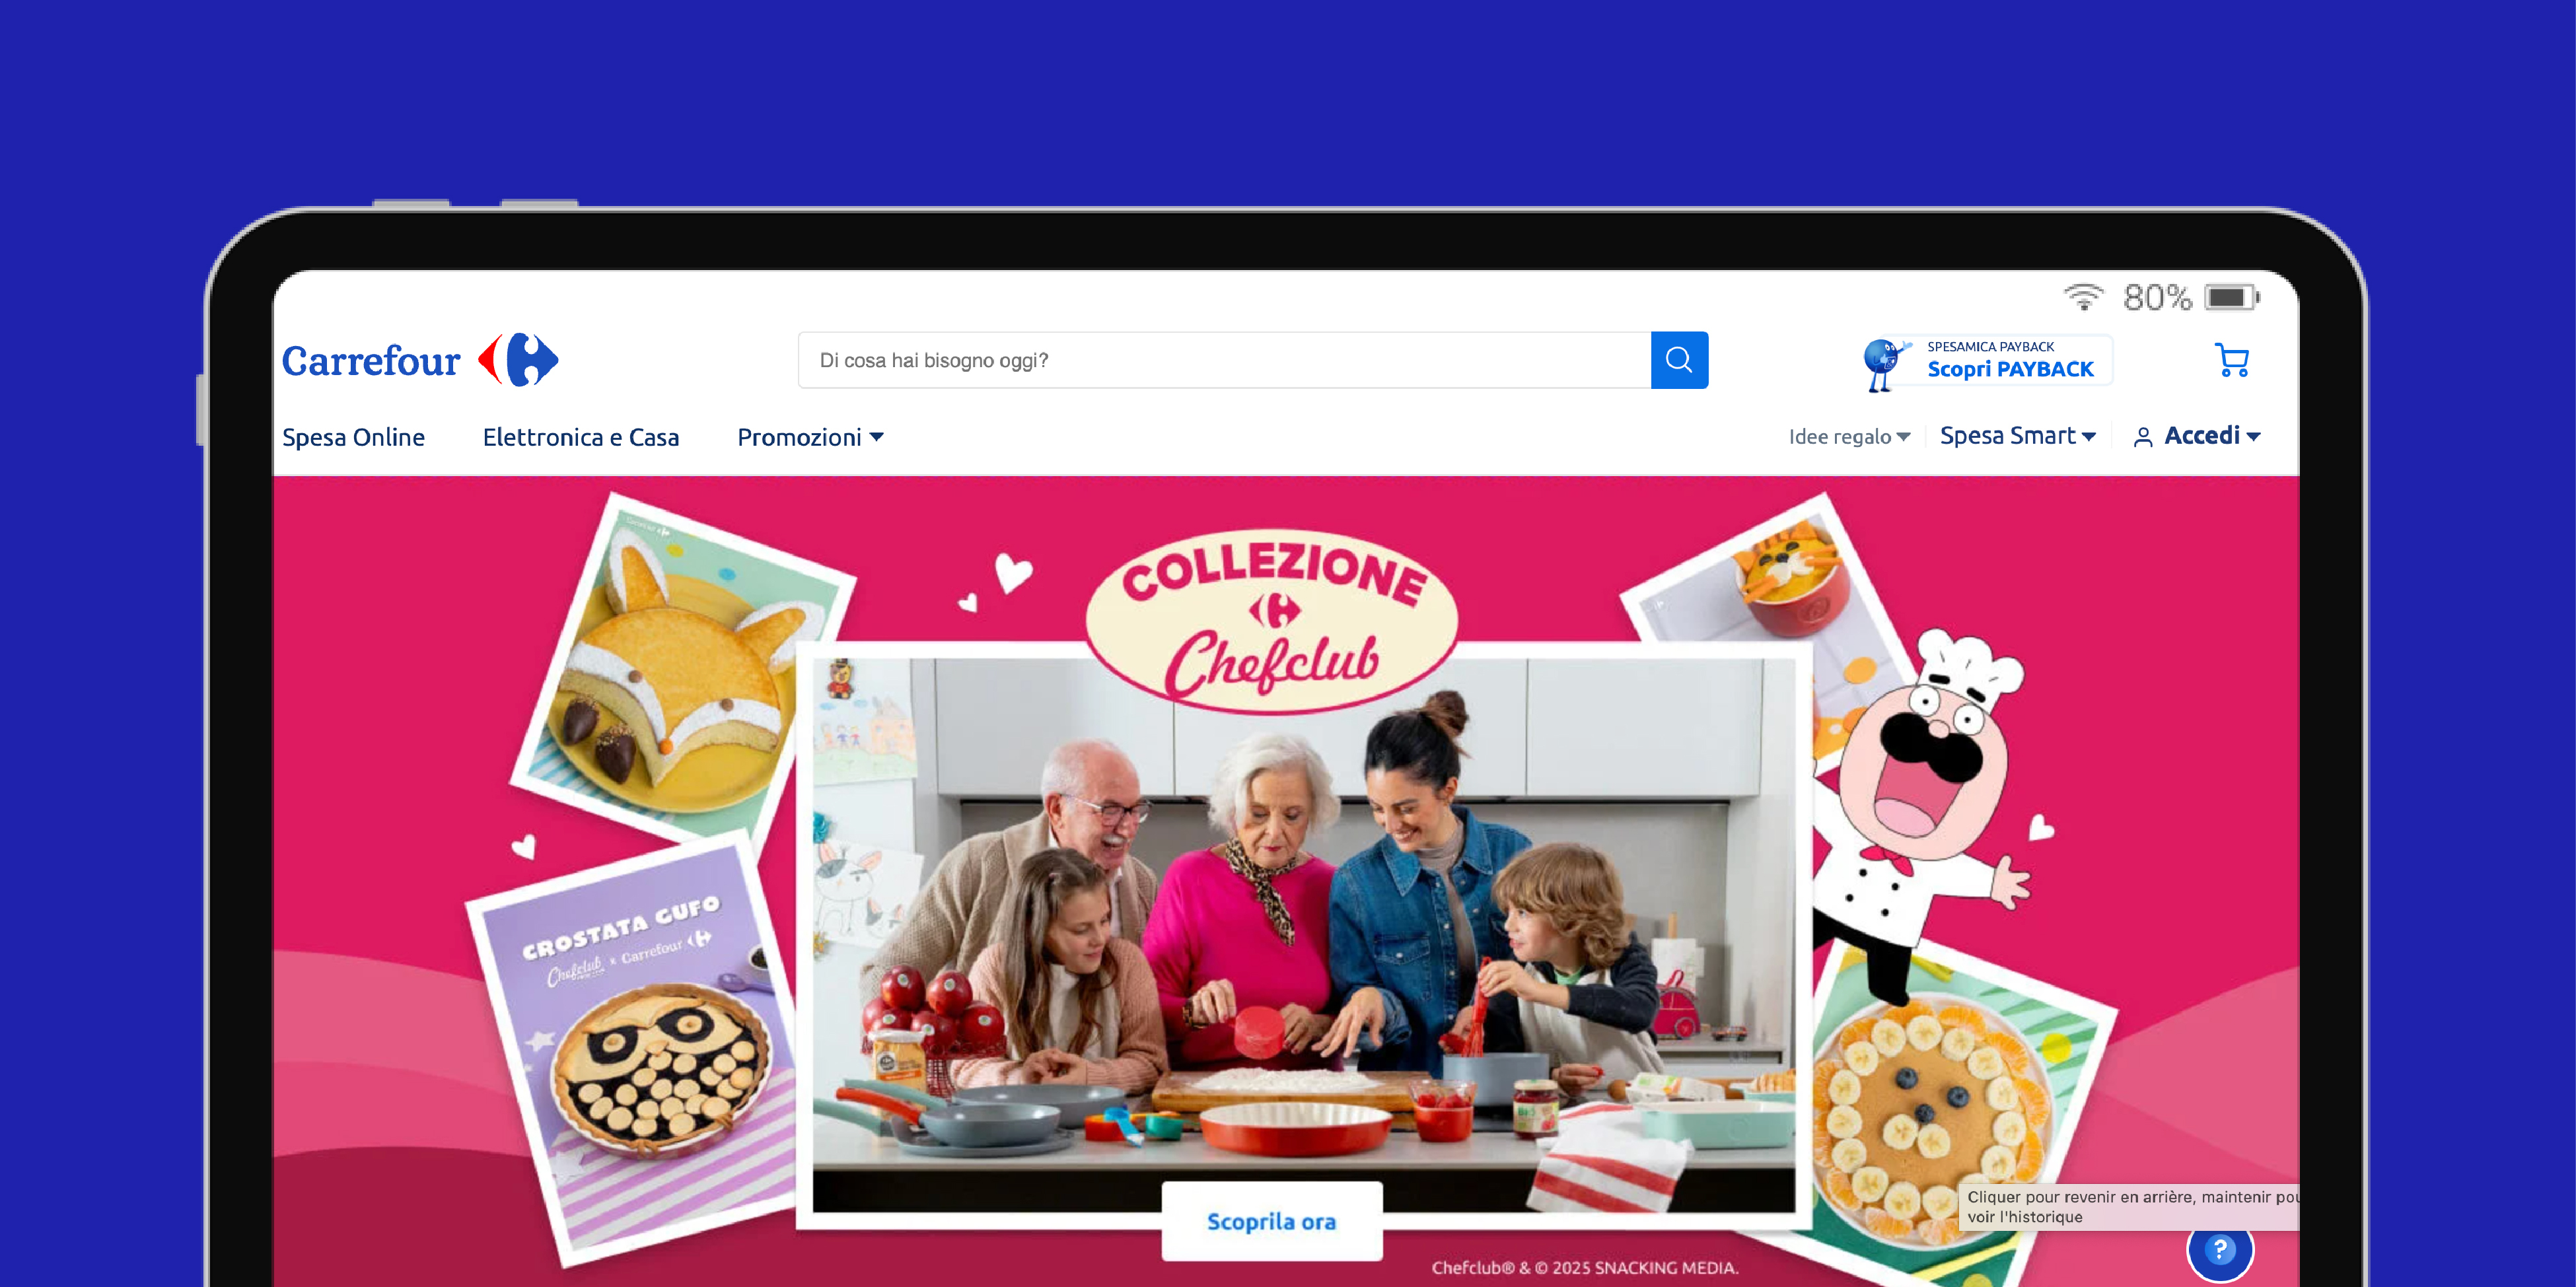Screen dimensions: 2576x1287
Task: Click the Scopri PAYBACK link
Action: (x=2010, y=369)
